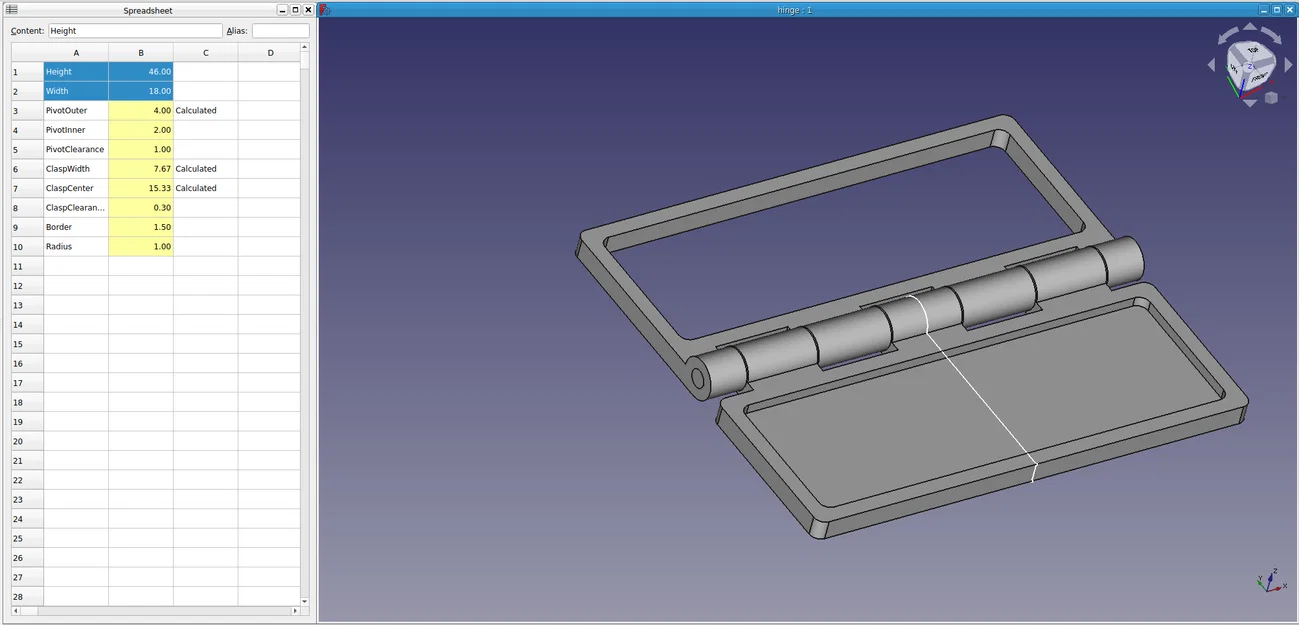Select cell with value 4.00

coord(141,110)
